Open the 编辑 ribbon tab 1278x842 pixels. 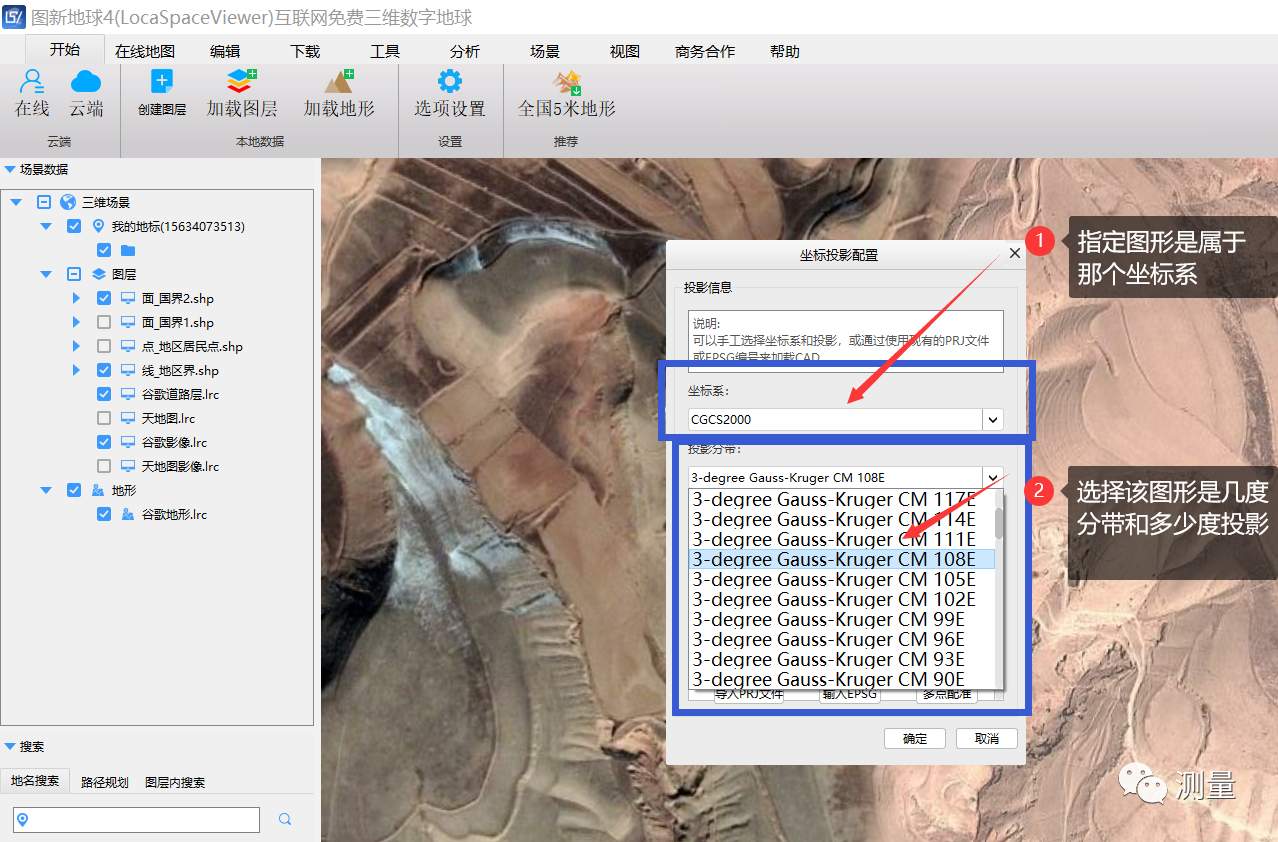point(225,51)
